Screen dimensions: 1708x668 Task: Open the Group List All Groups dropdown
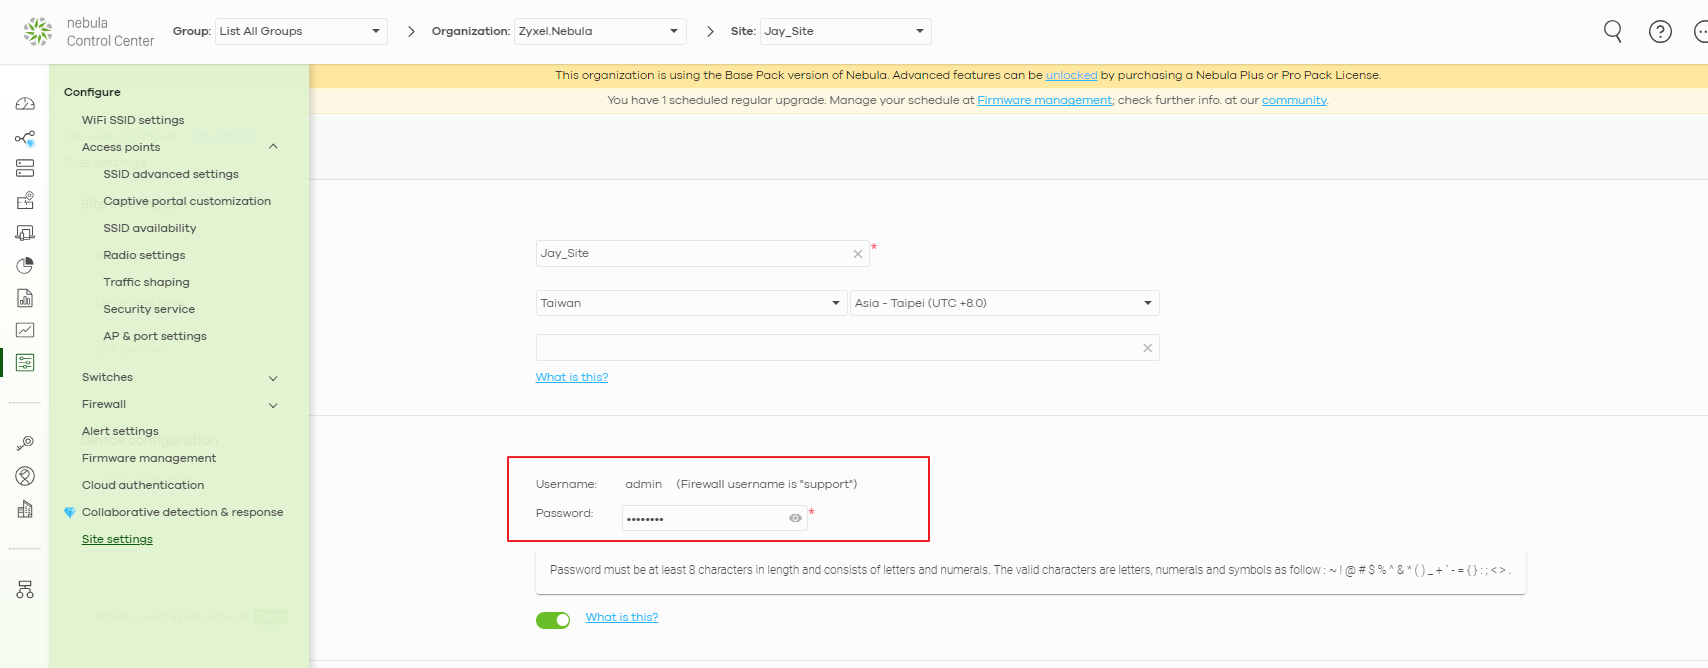click(x=301, y=31)
